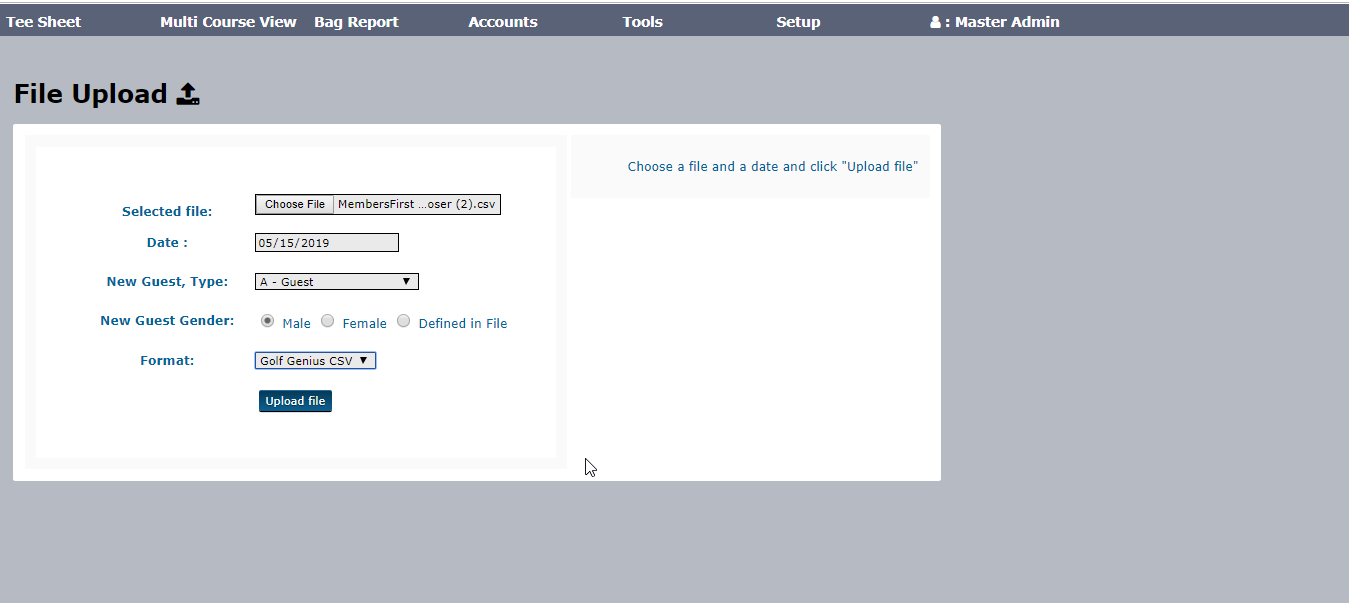Open the Master Admin user menu
This screenshot has width=1349, height=603.
(994, 22)
